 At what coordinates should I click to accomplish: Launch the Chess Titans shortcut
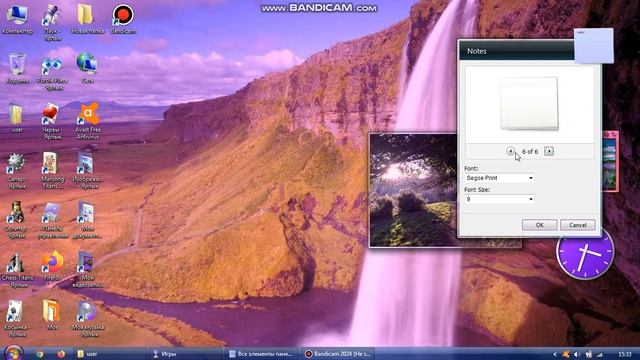click(x=17, y=270)
